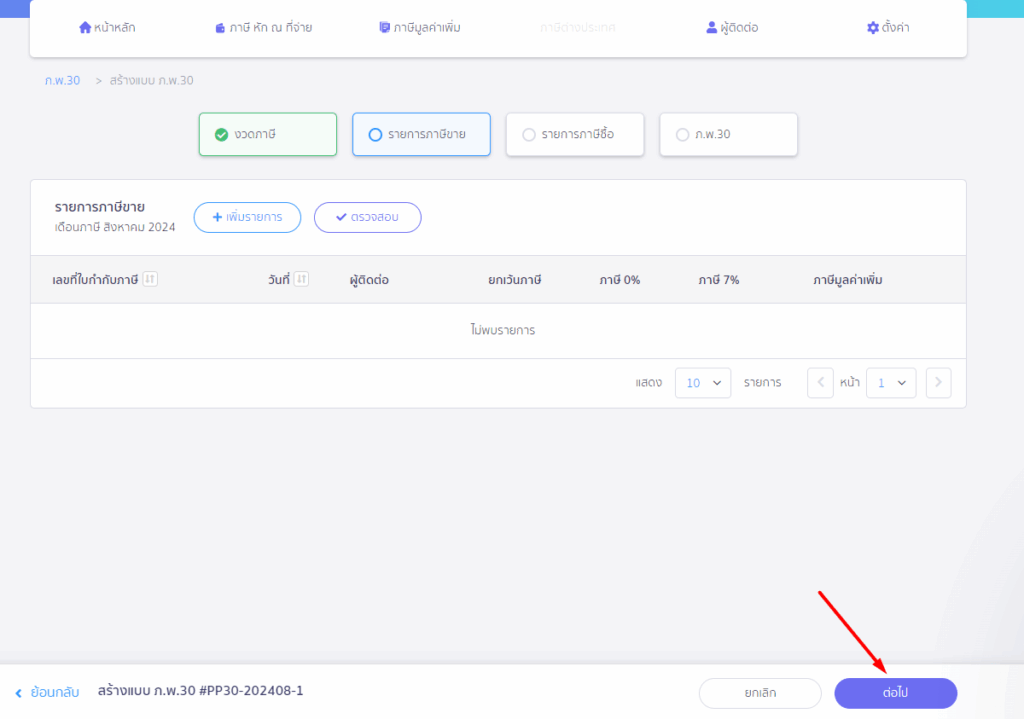The height and width of the screenshot is (719, 1024).
Task: Click the ภ.พ.30 breadcrumb link
Action: pyautogui.click(x=62, y=80)
